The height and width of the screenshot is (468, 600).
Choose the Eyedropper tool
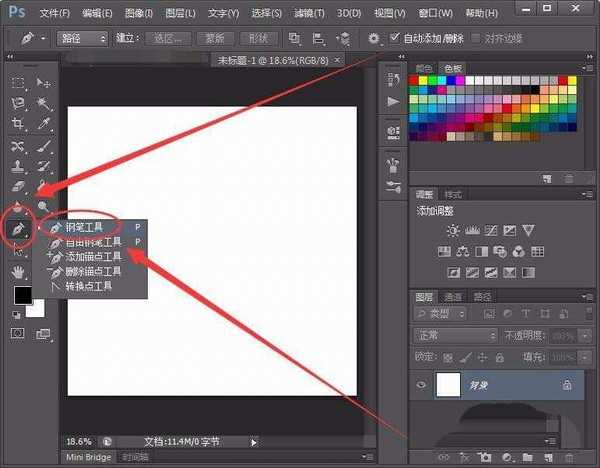(44, 124)
